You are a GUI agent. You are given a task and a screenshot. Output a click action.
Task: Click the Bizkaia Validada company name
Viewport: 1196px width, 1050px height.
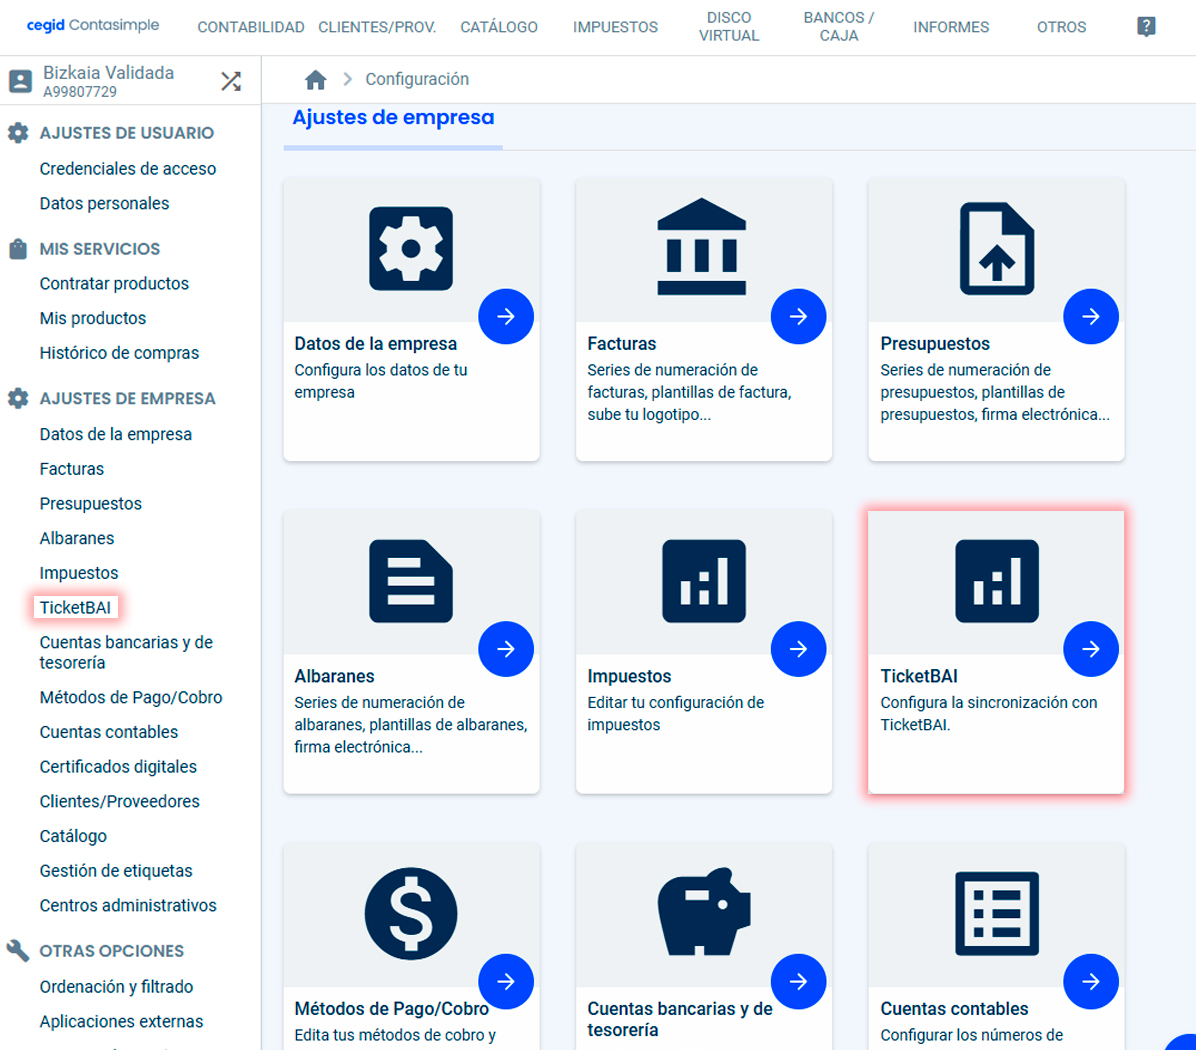[x=108, y=73]
